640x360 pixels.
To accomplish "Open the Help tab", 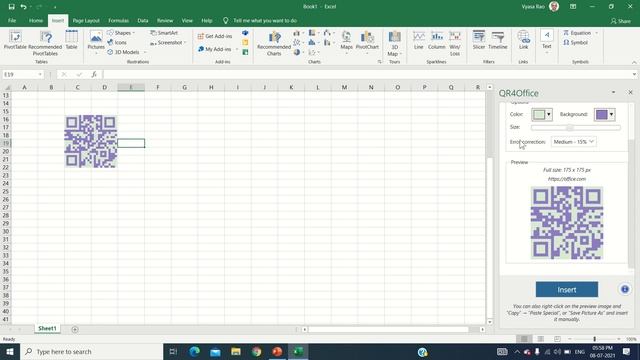I will coord(207,20).
